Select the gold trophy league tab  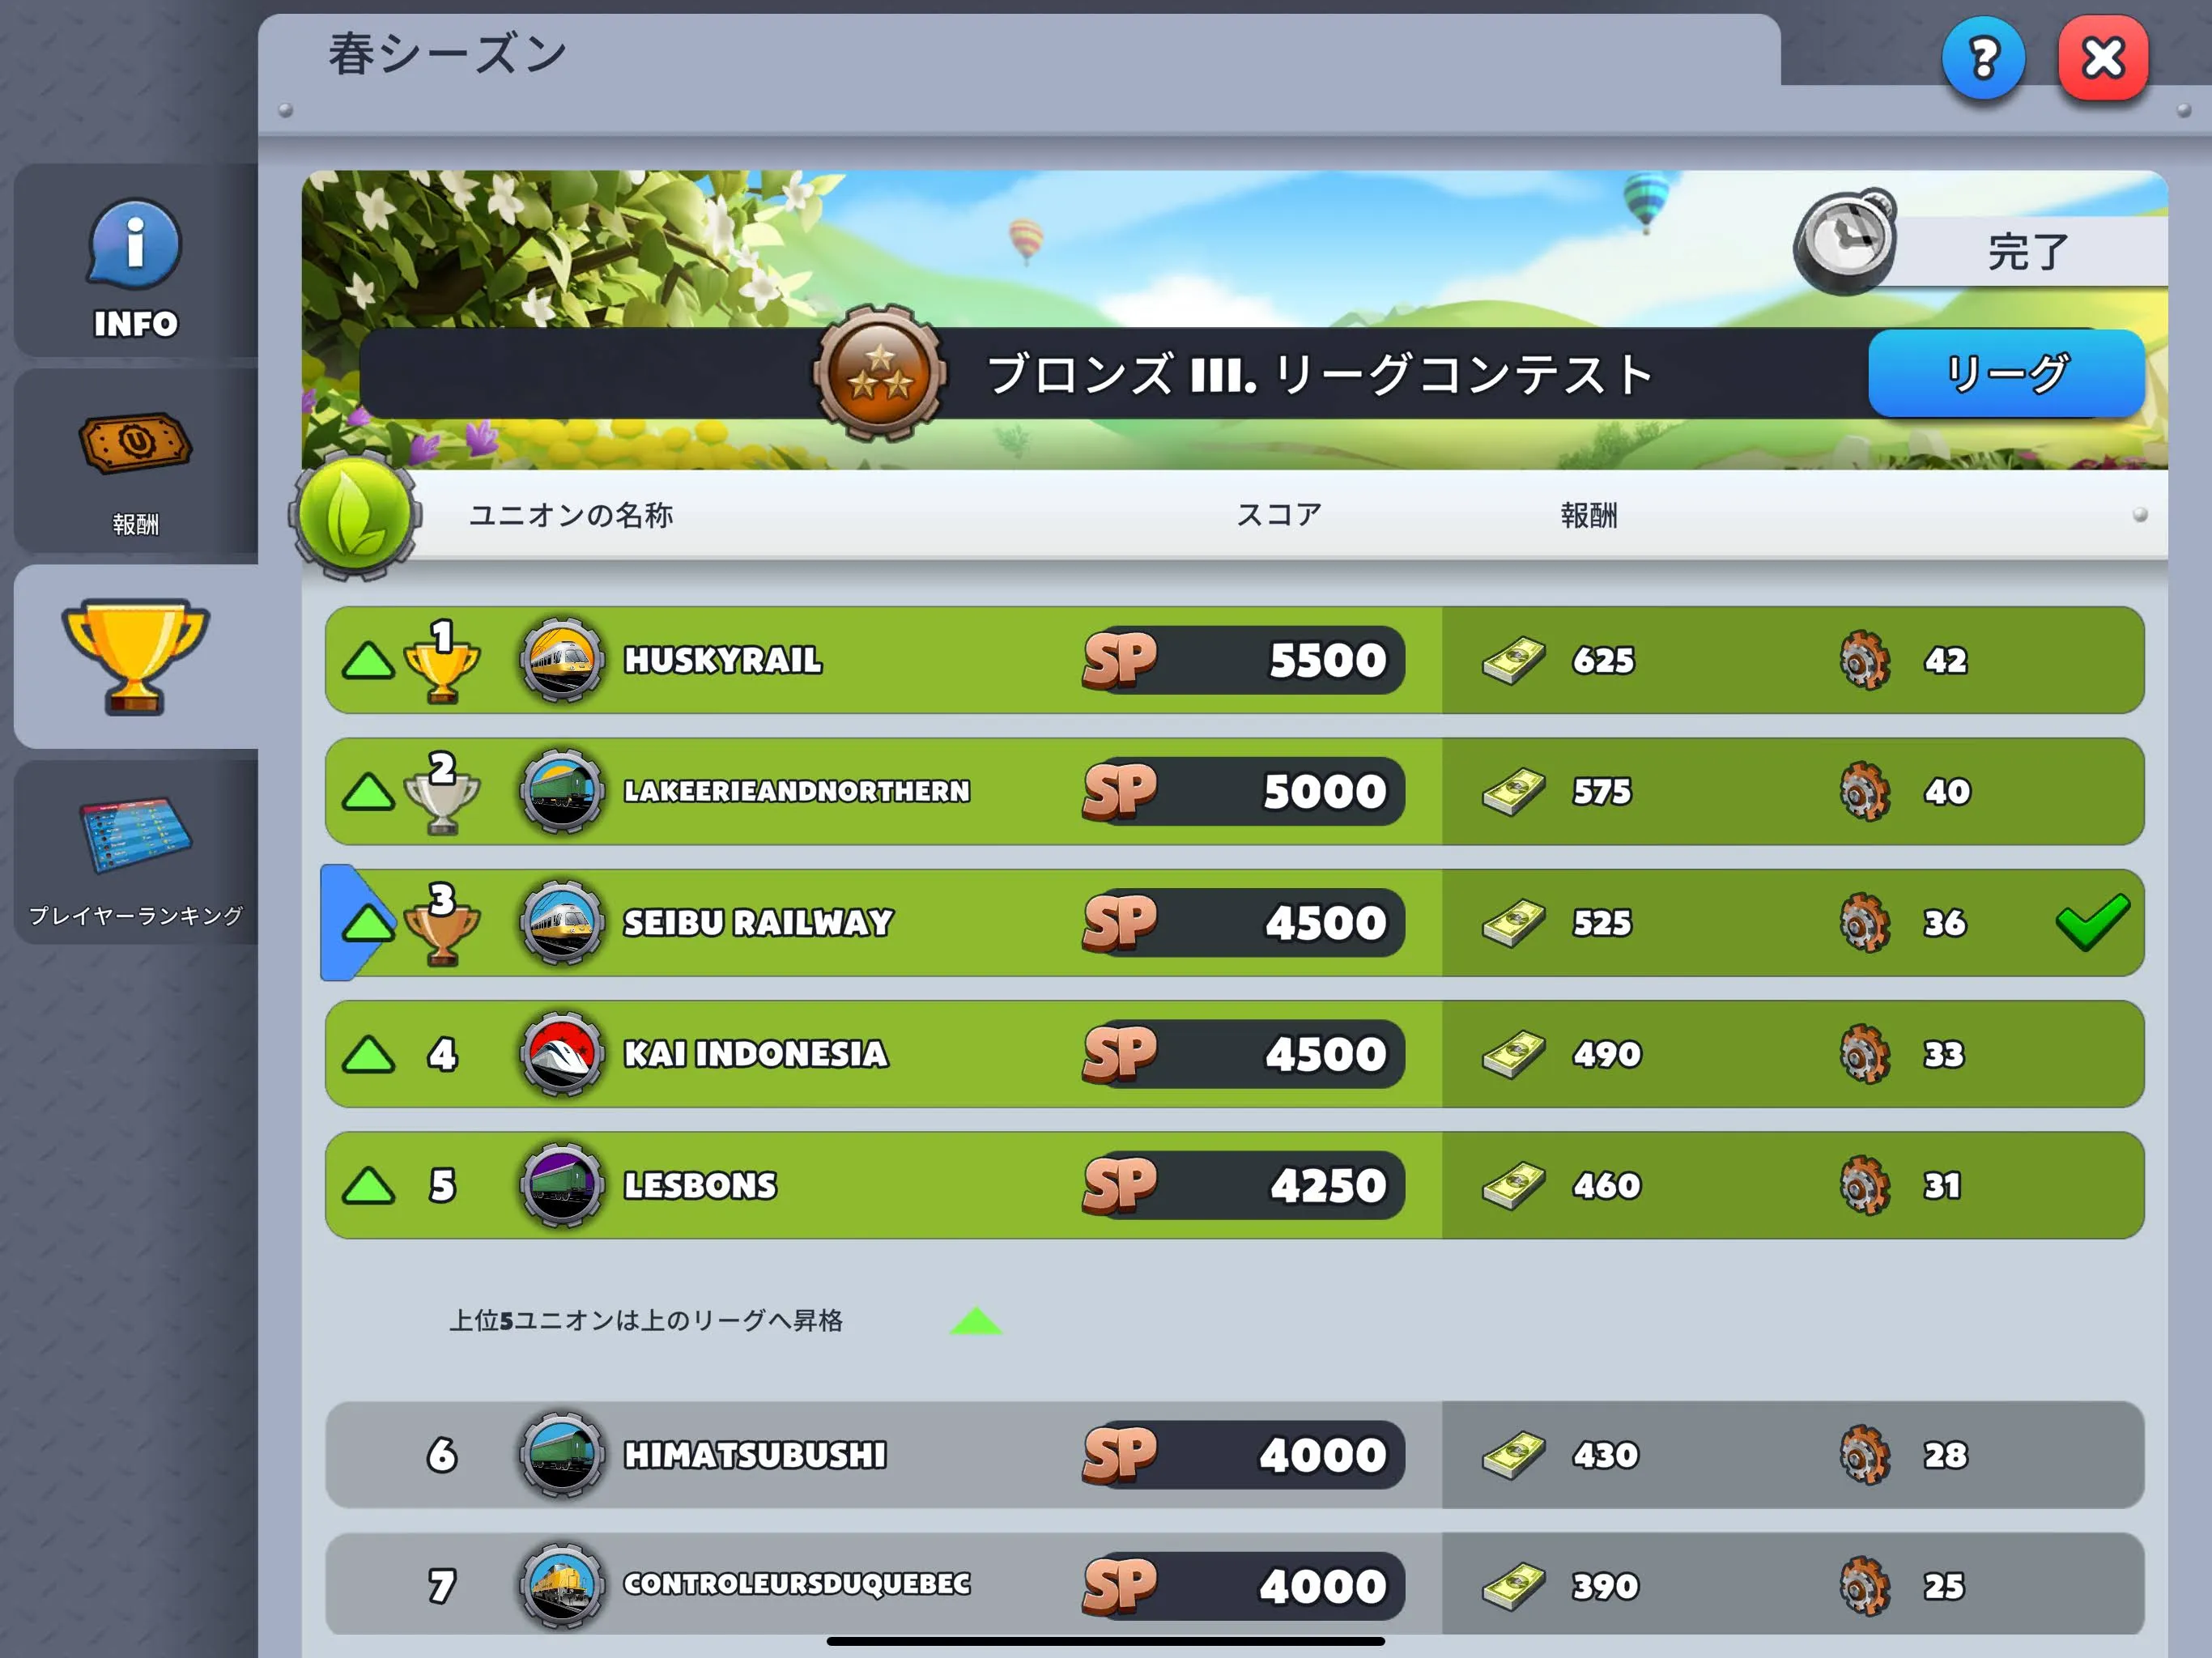(x=135, y=657)
